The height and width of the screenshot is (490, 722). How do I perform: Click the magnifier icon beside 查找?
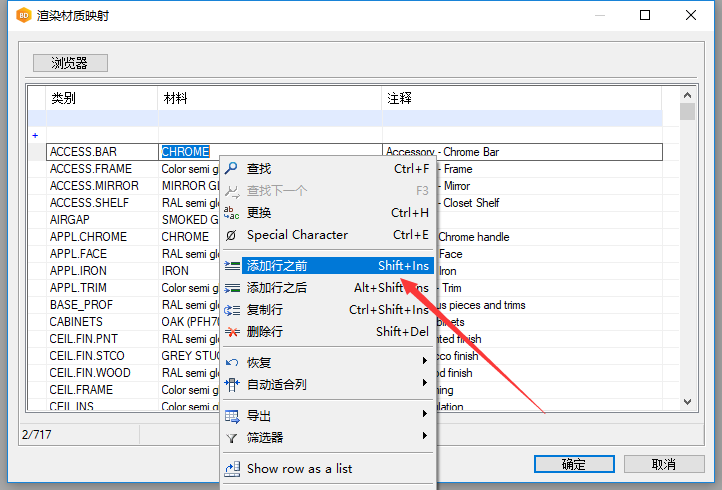(231, 169)
